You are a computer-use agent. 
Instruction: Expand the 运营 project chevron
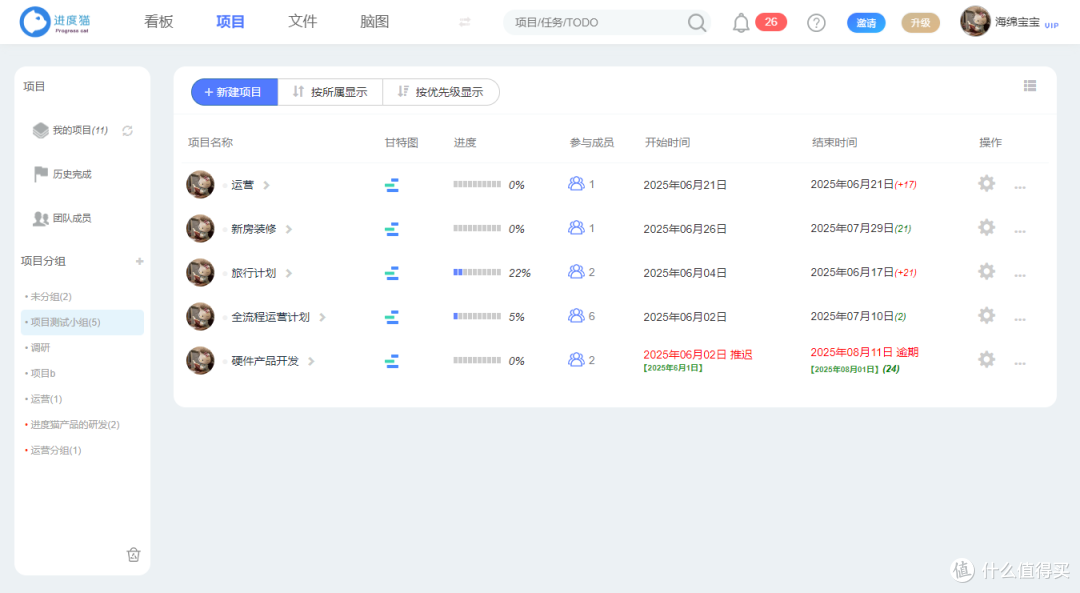point(267,185)
